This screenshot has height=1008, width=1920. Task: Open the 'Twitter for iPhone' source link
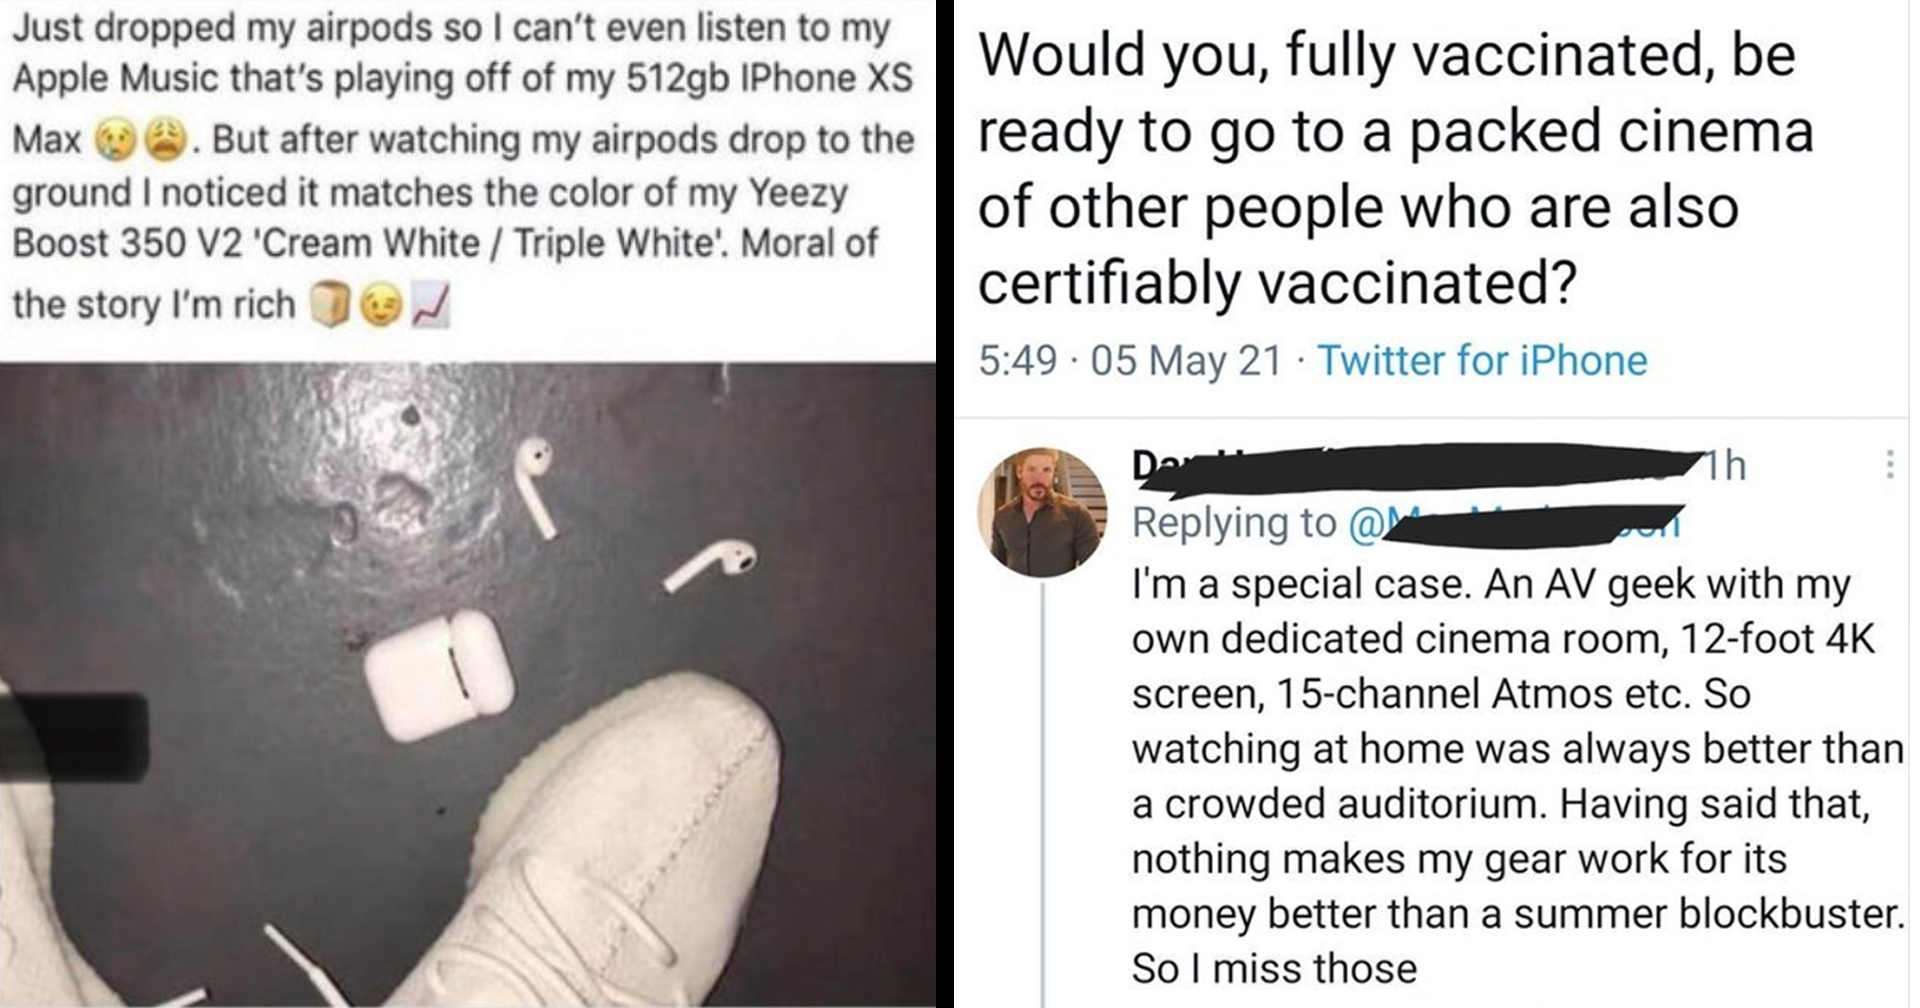[1482, 360]
